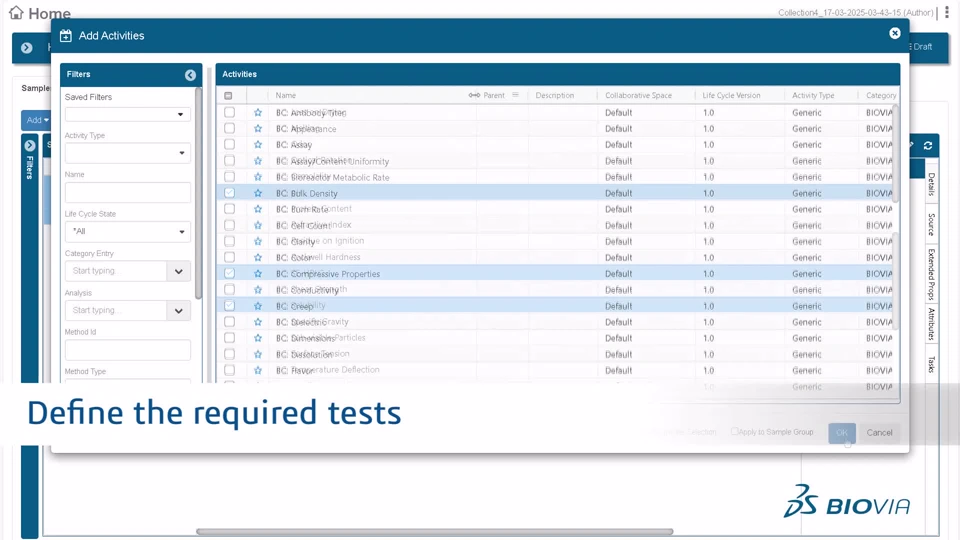The width and height of the screenshot is (960, 540).
Task: Open the Attributes side tab
Action: click(931, 324)
